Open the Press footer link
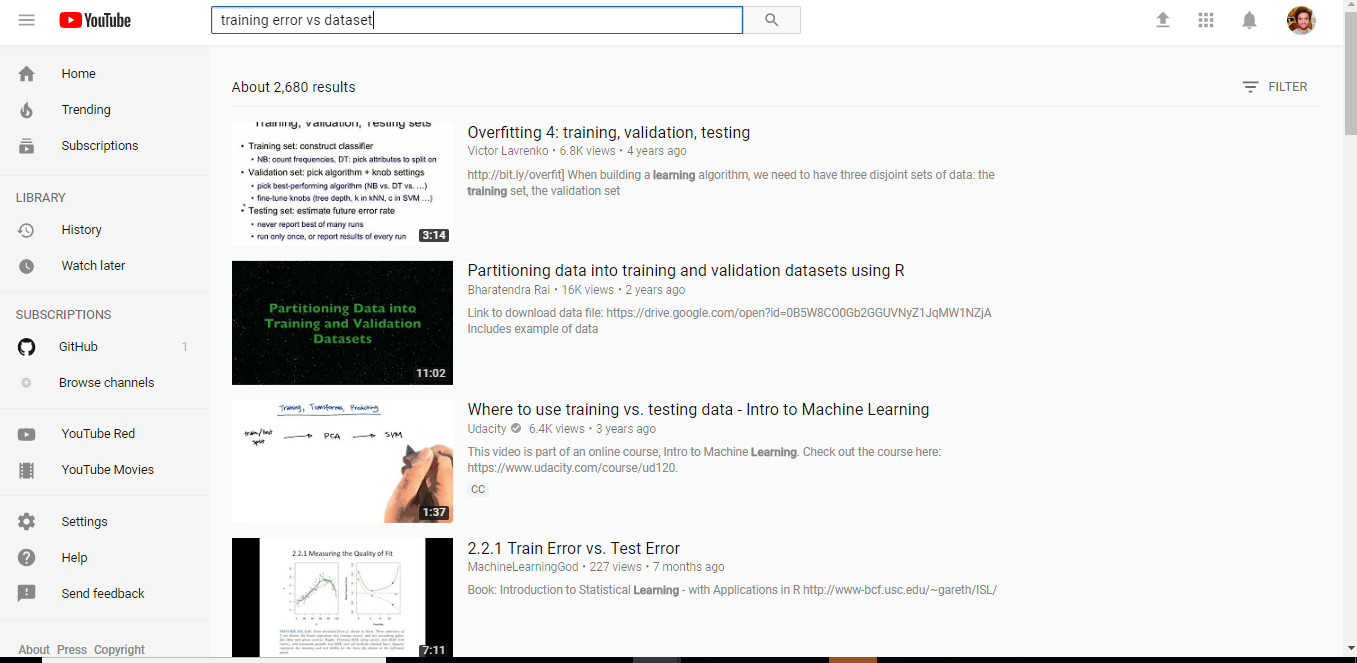Viewport: 1357px width, 663px height. click(x=72, y=650)
